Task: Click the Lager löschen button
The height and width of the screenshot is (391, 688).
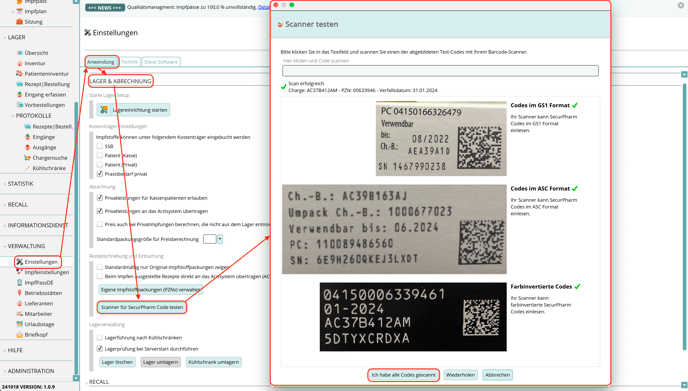Action: pyautogui.click(x=117, y=362)
